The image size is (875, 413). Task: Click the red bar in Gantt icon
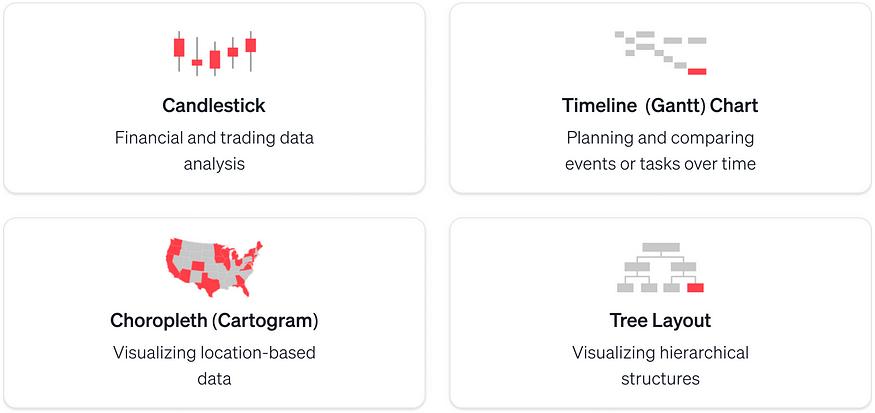(697, 71)
